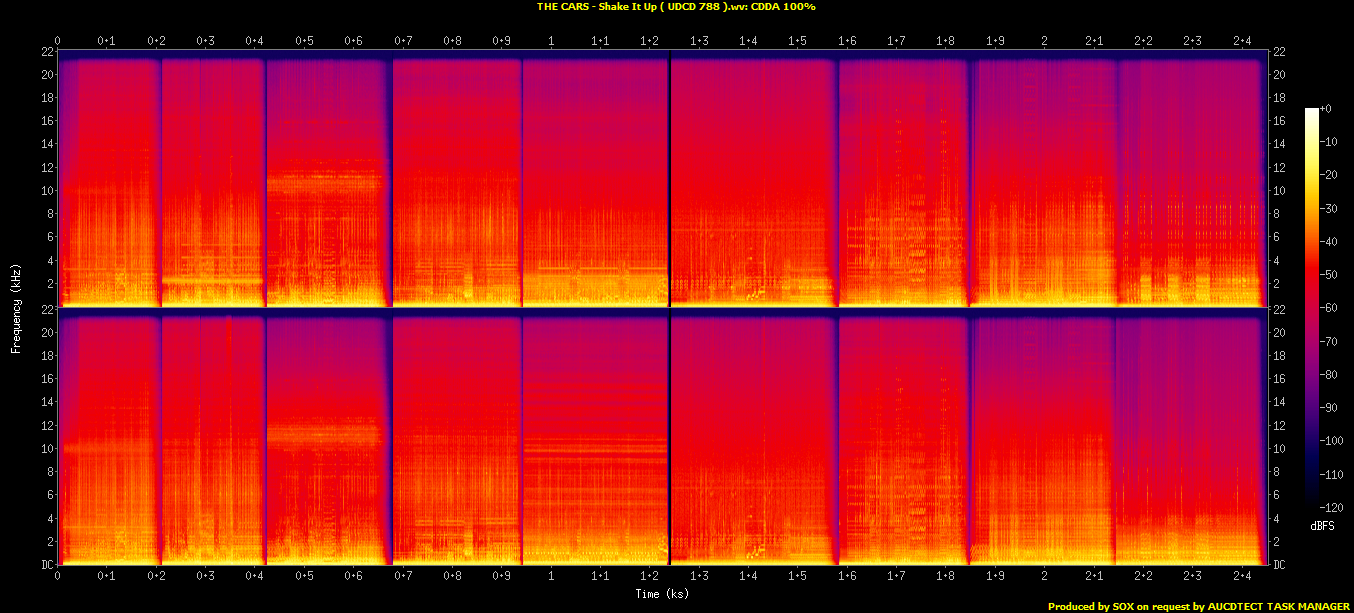This screenshot has height=613, width=1354.
Task: Click the '0' tick on the bottom time axis
Action: [58, 577]
